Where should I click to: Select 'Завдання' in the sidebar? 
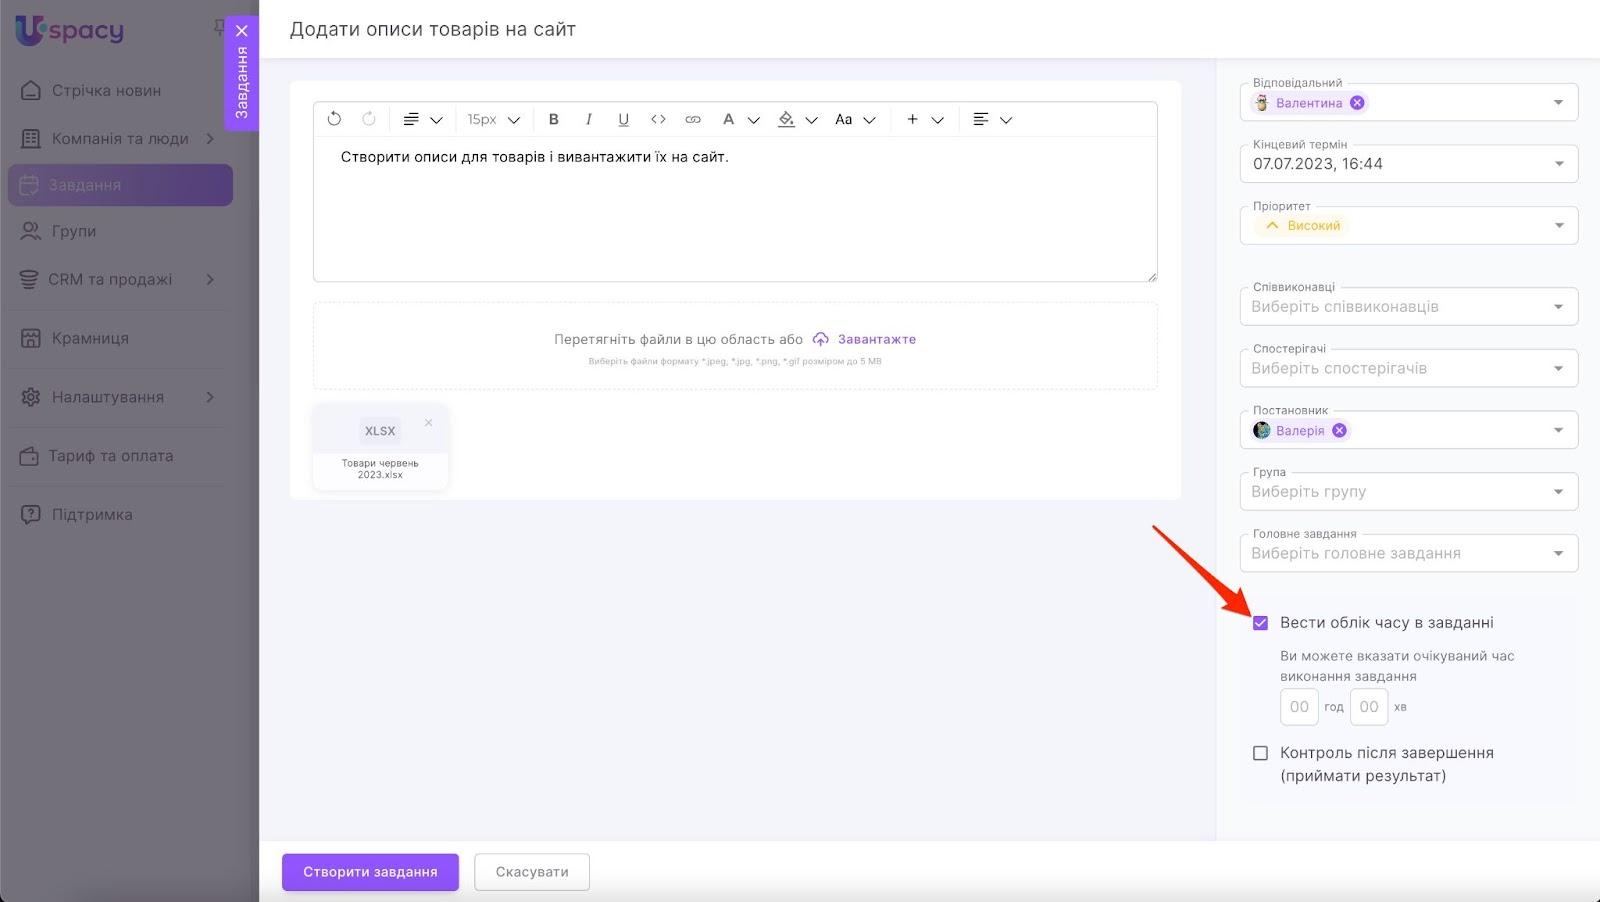120,185
